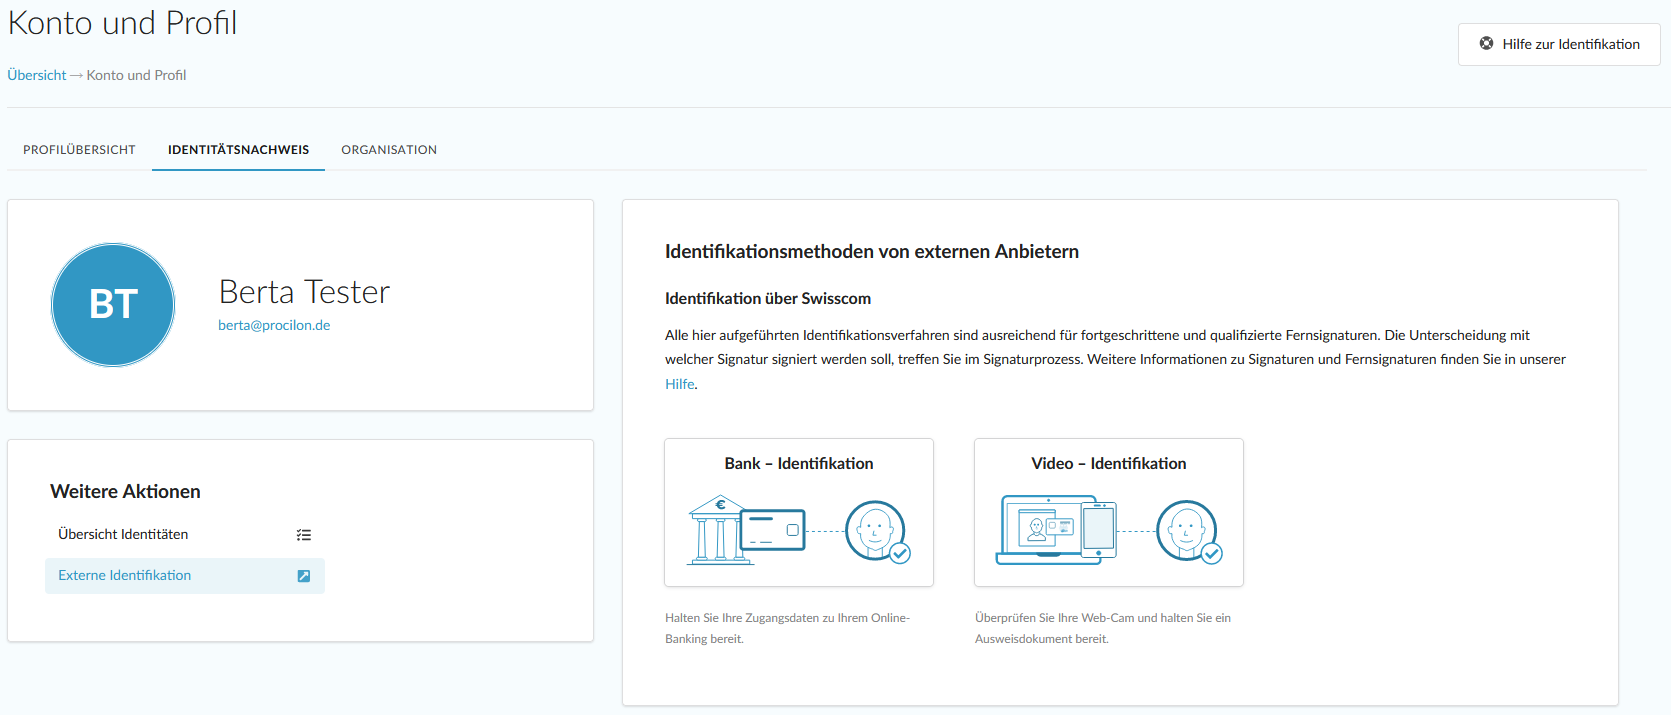The width and height of the screenshot is (1671, 715).
Task: Follow the Hilfe link in the Swisscom description
Action: point(680,384)
